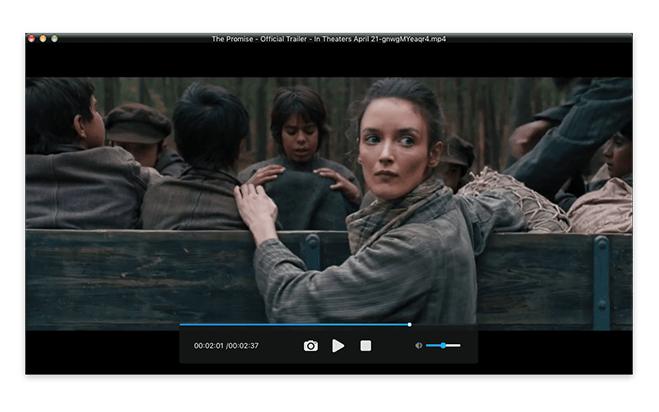
Task: Click the progress bar playhead knob
Action: [x=409, y=325]
